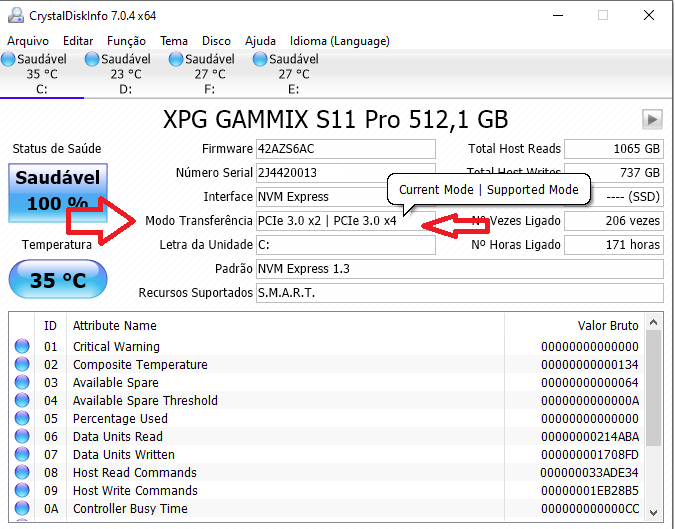Click the status icon for Available Spare row 03
675x529 pixels.
(x=22, y=383)
